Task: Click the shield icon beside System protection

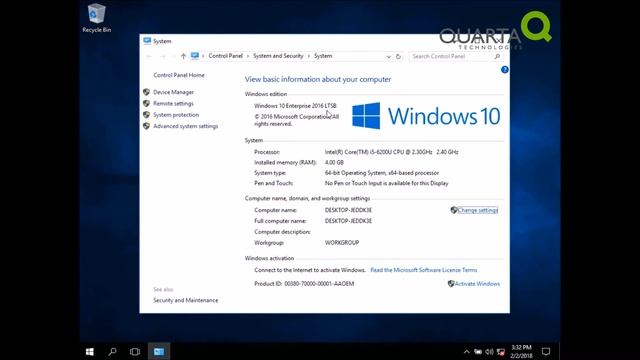Action: [146, 115]
